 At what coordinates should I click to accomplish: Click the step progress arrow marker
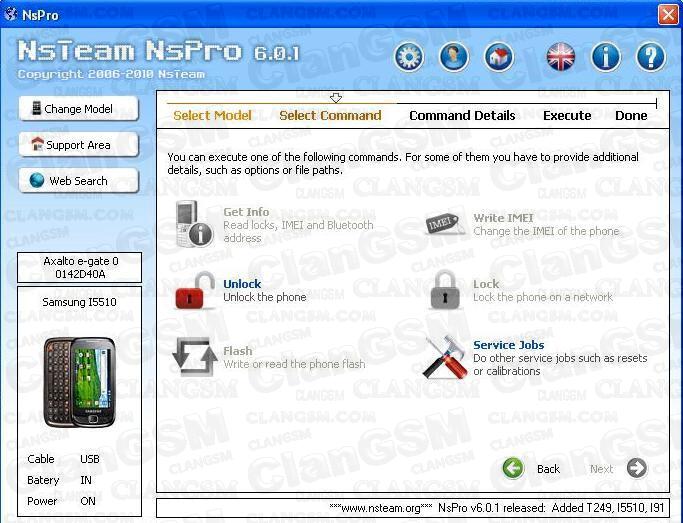[x=336, y=98]
